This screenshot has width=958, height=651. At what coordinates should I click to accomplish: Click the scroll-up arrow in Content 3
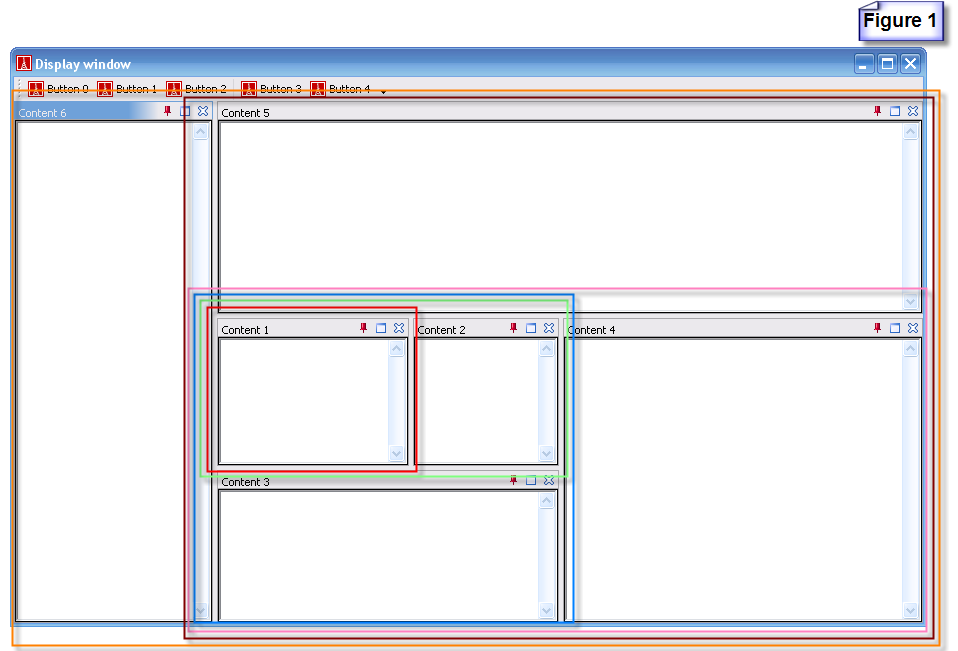tap(546, 501)
